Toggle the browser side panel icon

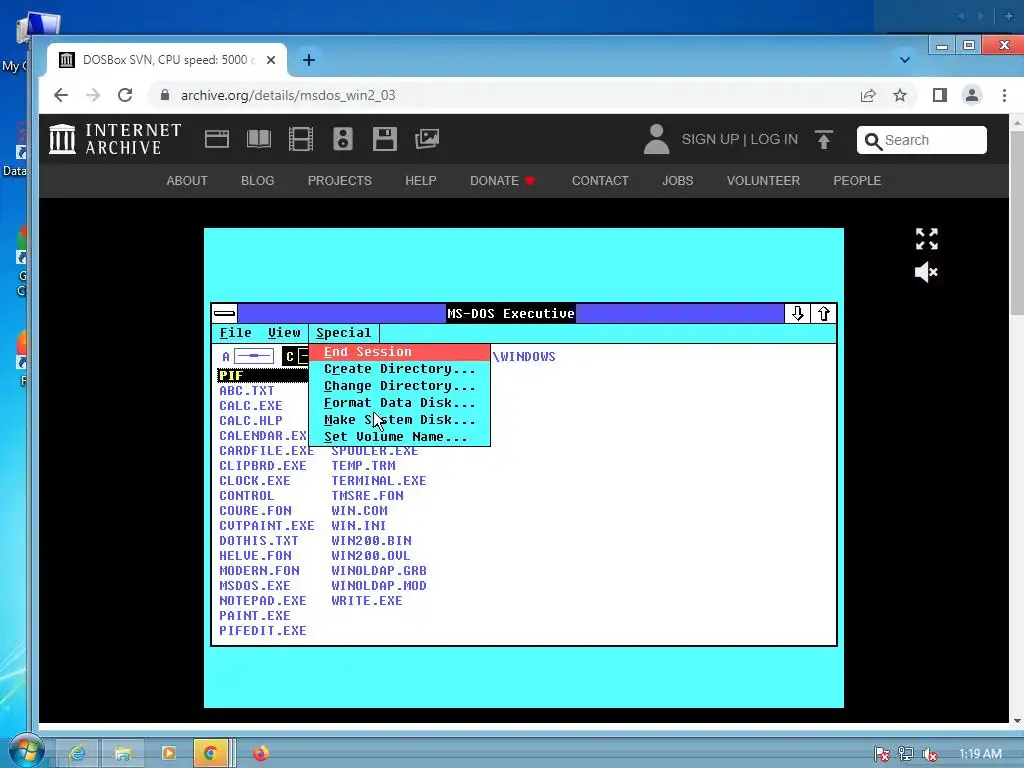[940, 95]
